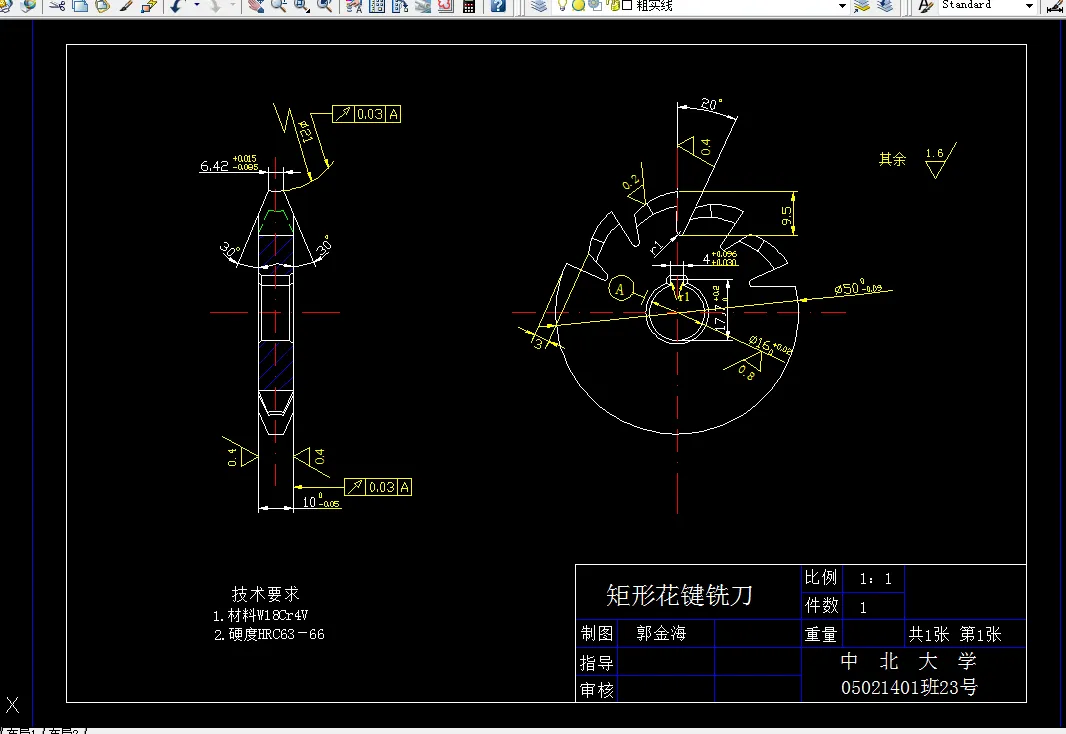Cut selection with the scissors icon

pyautogui.click(x=58, y=5)
